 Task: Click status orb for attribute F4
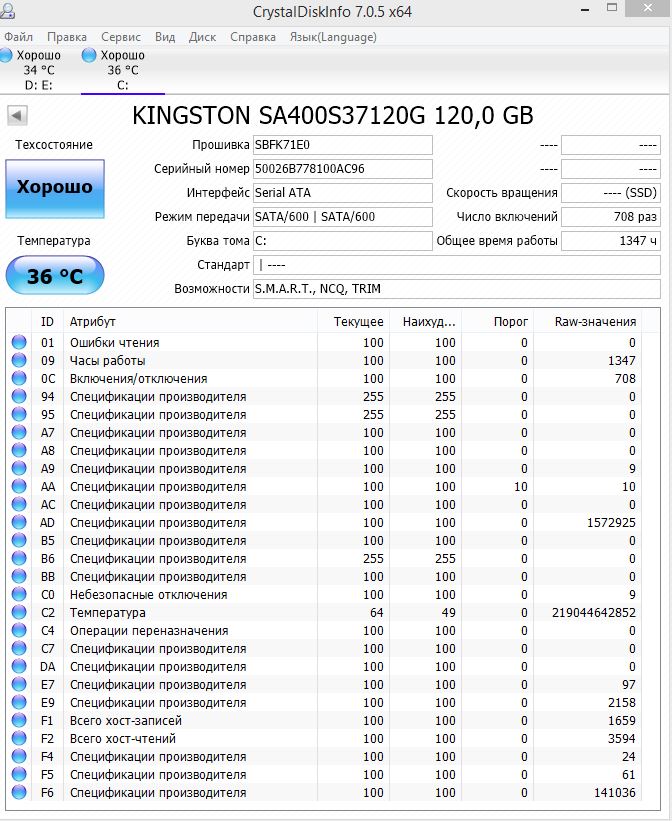(x=19, y=757)
